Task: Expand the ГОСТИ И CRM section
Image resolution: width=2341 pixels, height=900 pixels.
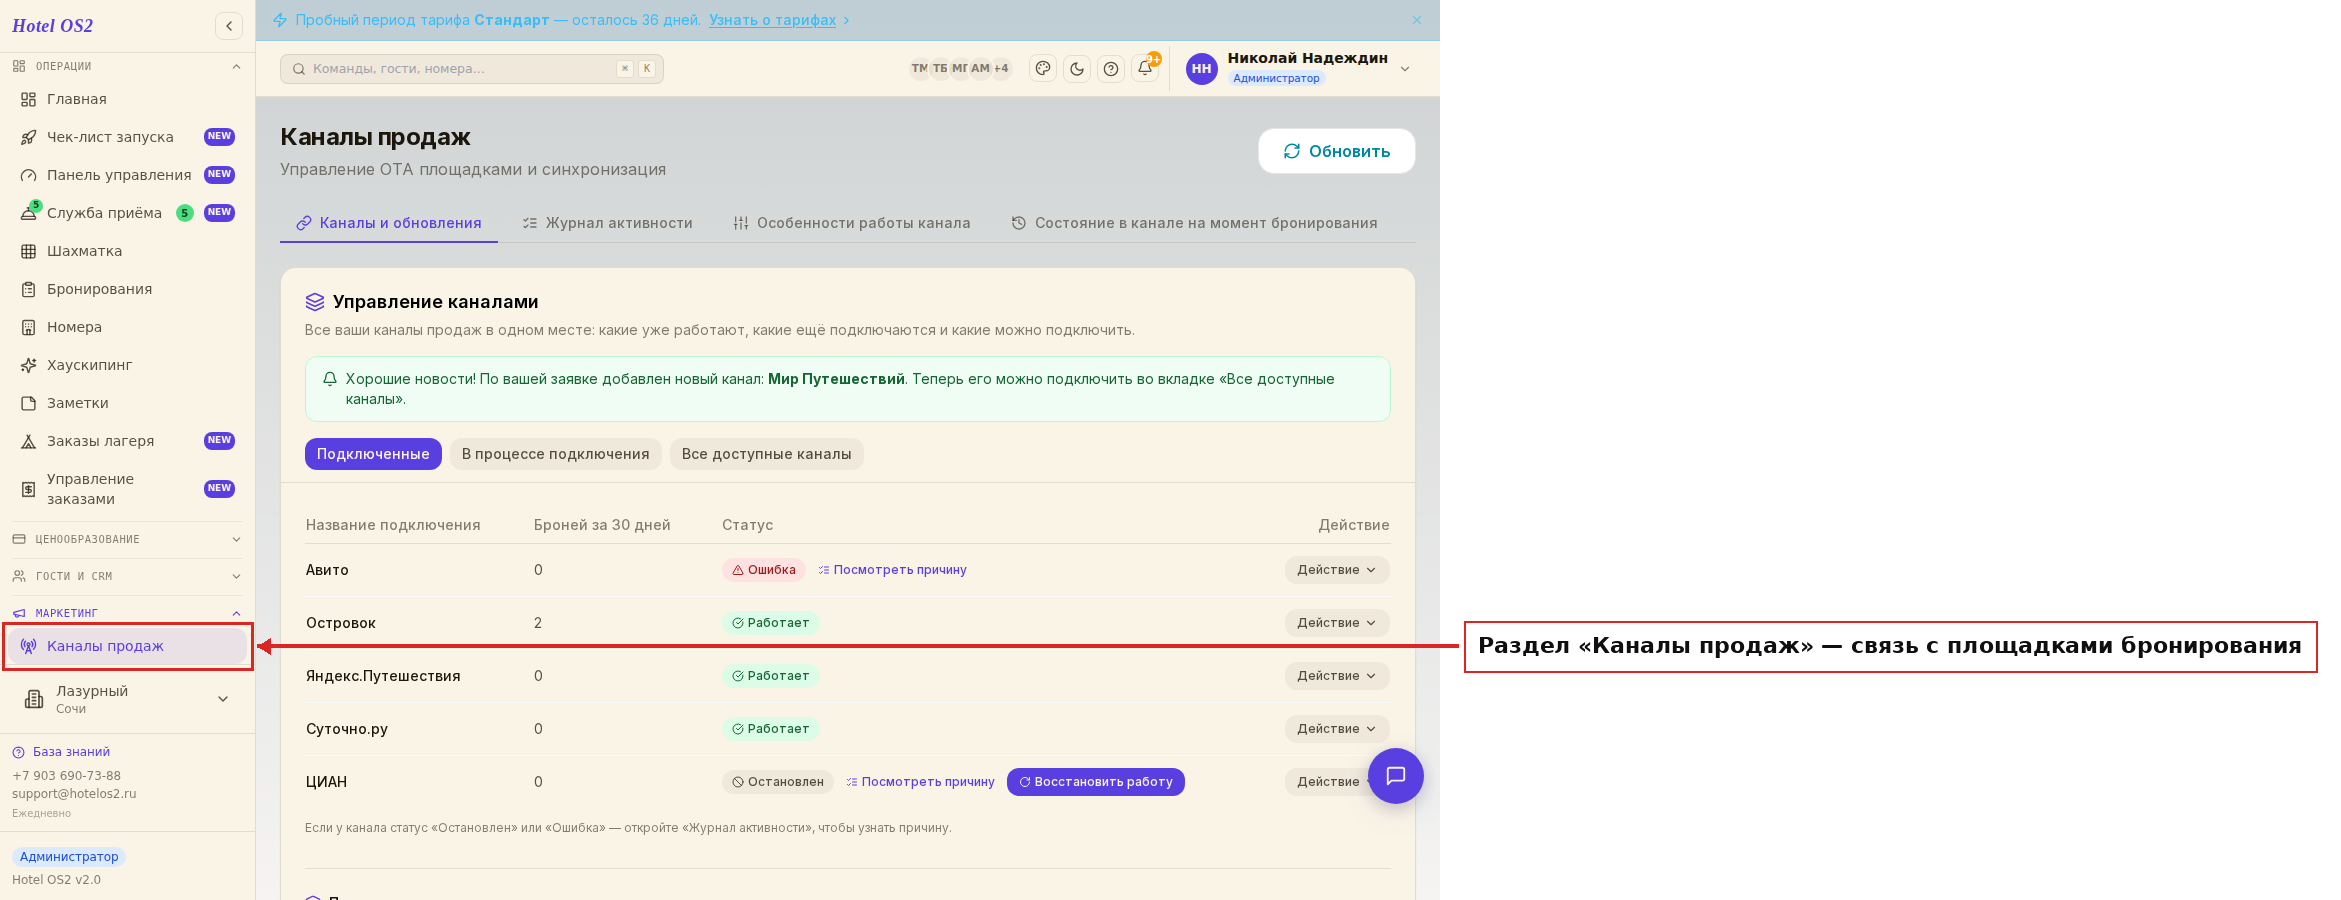Action: pyautogui.click(x=127, y=576)
